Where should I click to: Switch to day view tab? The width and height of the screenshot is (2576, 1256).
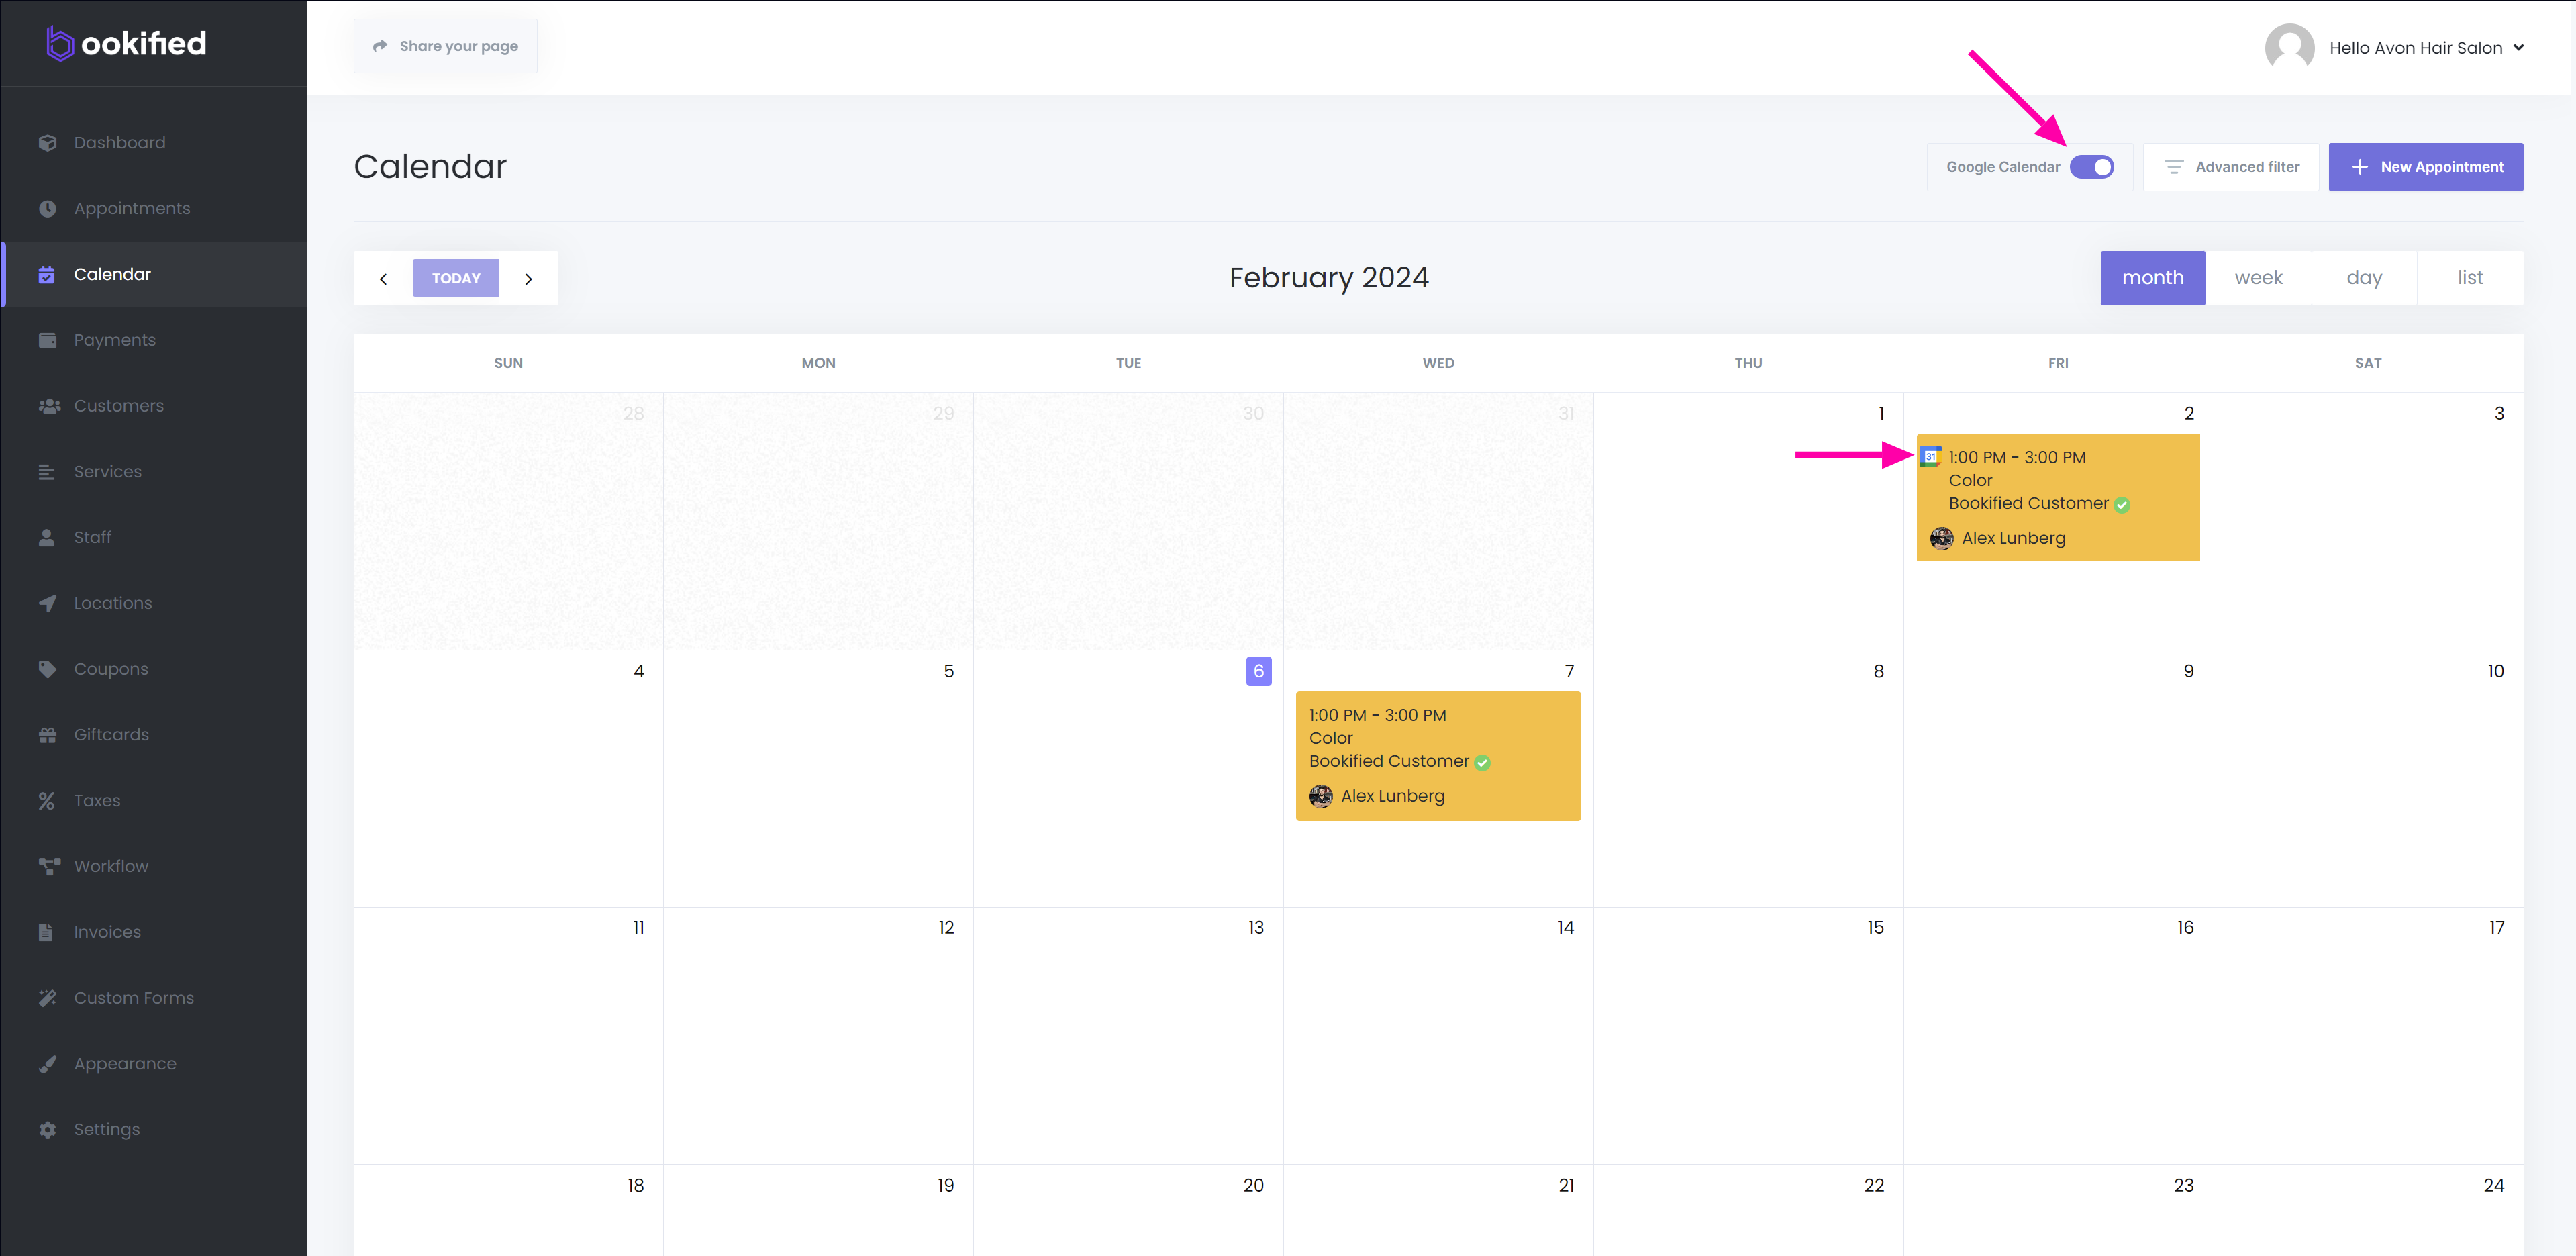pyautogui.click(x=2364, y=278)
